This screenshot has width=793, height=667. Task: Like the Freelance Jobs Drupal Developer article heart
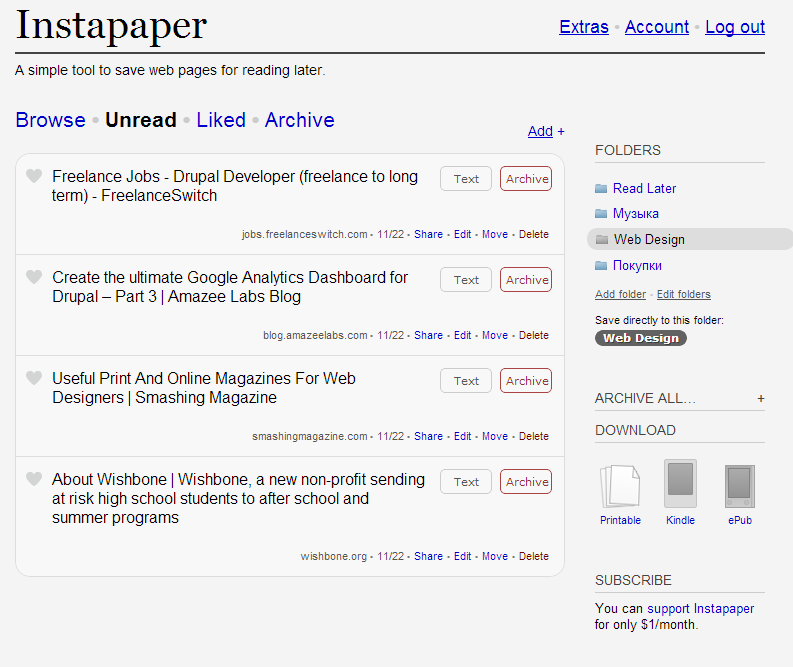tap(34, 176)
